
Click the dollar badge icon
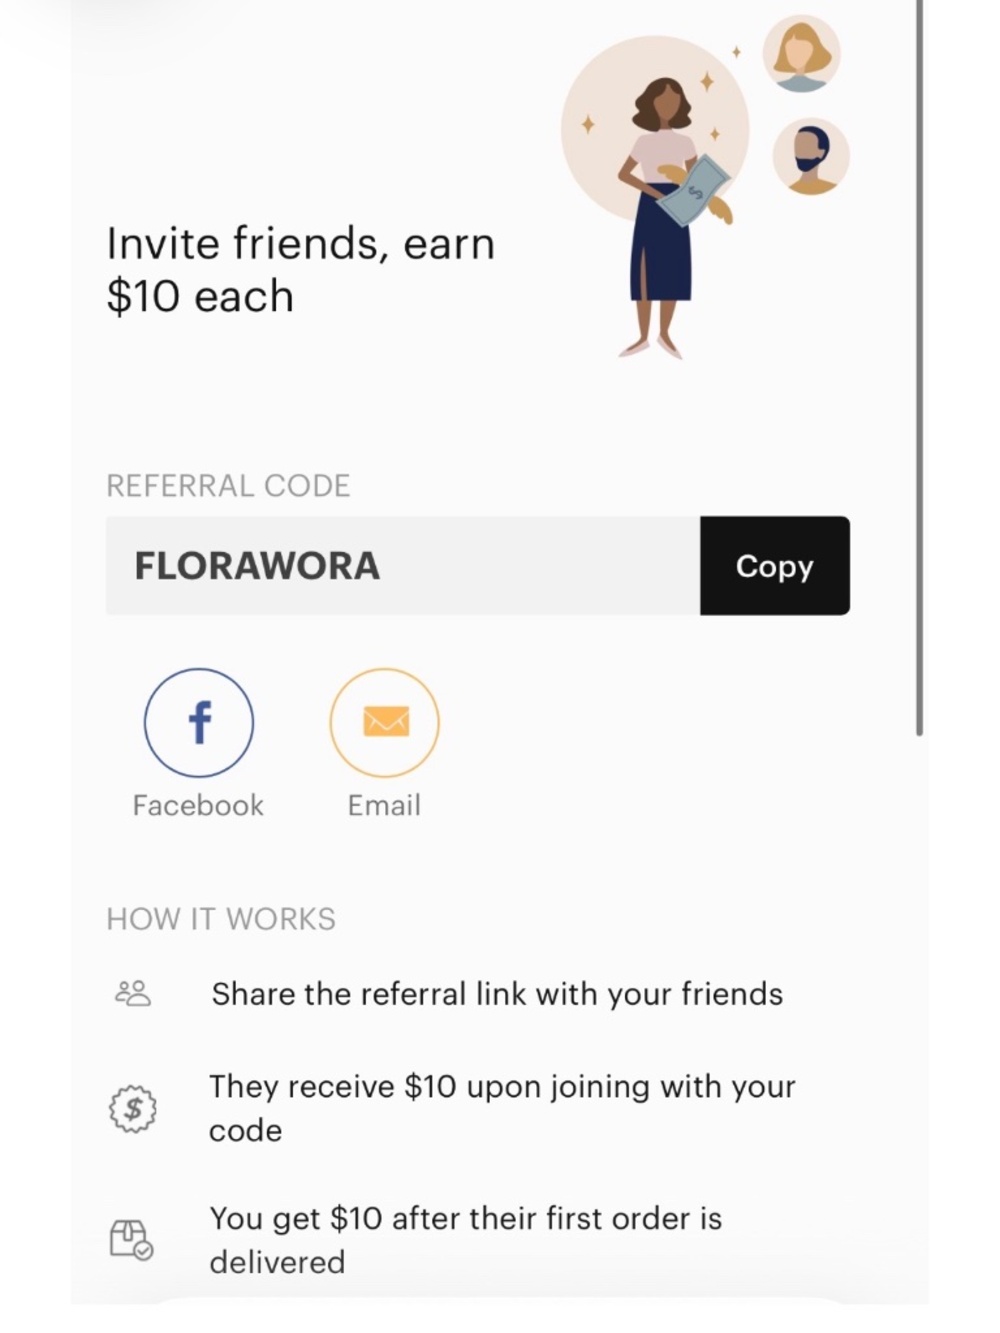(132, 1109)
